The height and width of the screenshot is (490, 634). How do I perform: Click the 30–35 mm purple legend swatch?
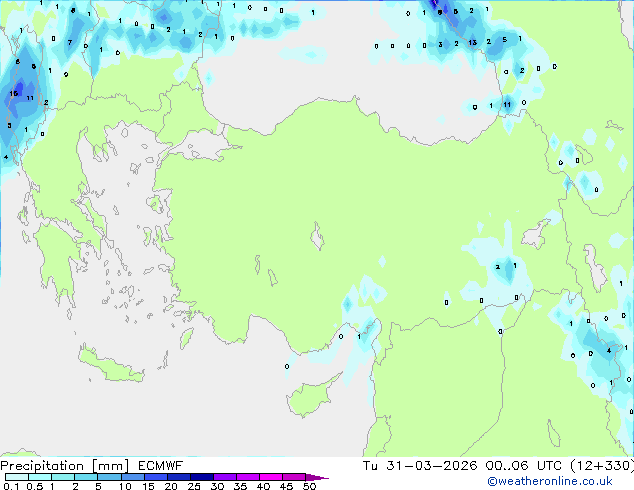[225, 477]
